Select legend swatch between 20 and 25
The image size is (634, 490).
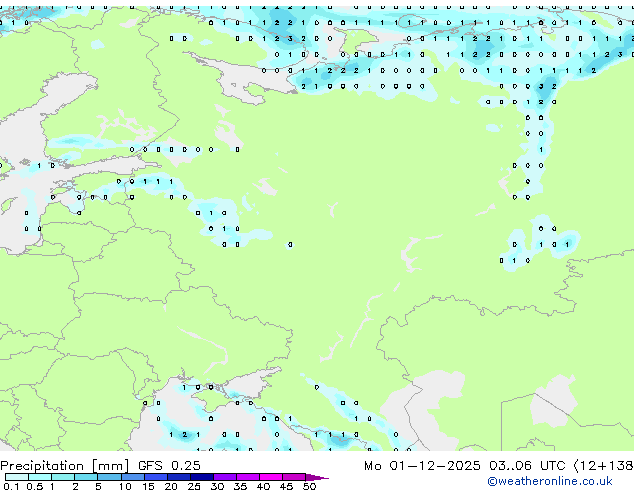[178, 477]
